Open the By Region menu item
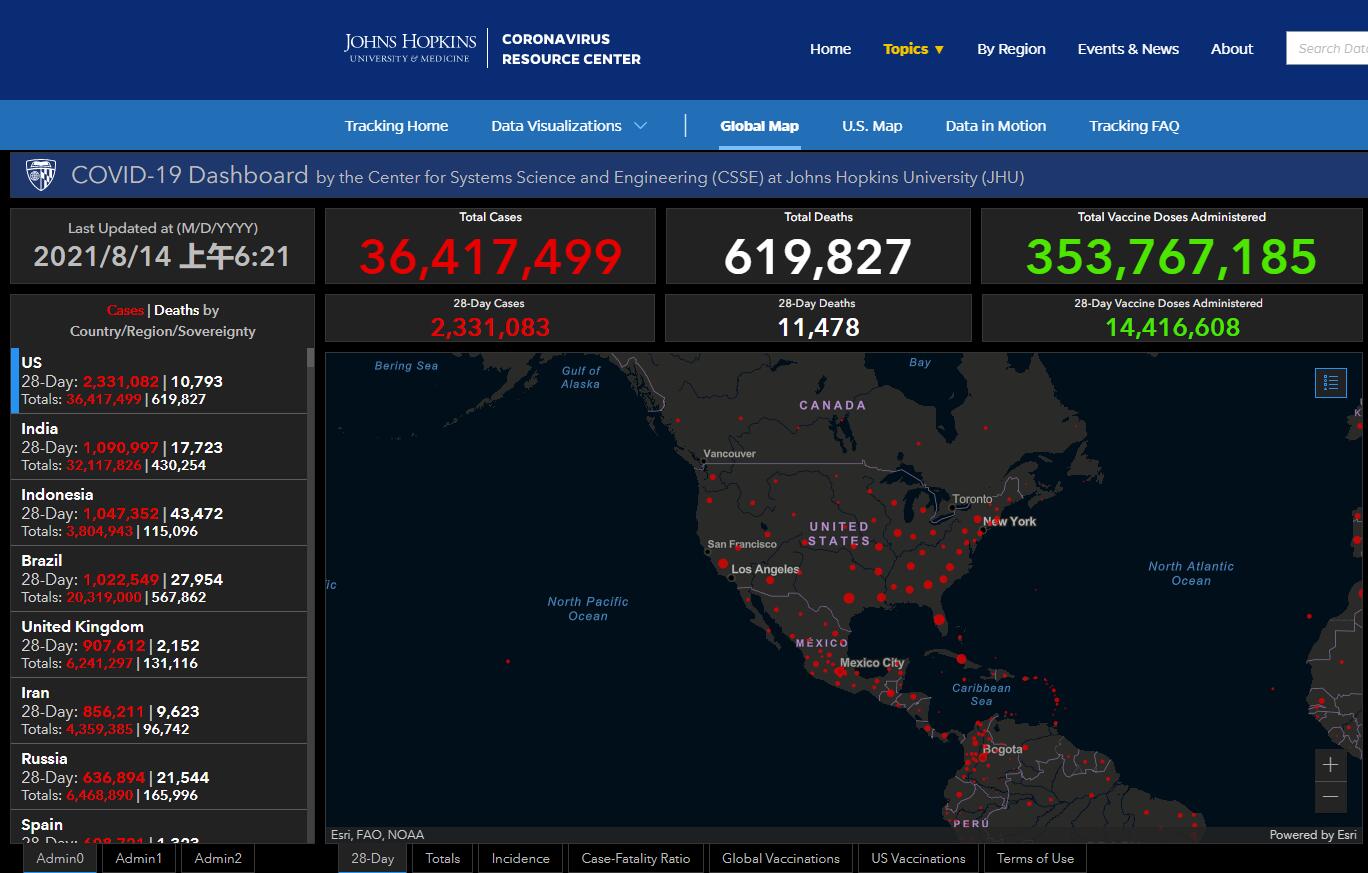 (x=1011, y=49)
